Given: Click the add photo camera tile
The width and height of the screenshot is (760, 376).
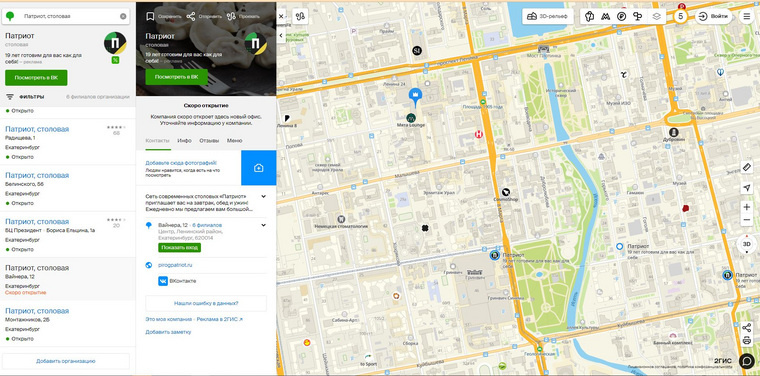Looking at the screenshot, I should (x=258, y=168).
